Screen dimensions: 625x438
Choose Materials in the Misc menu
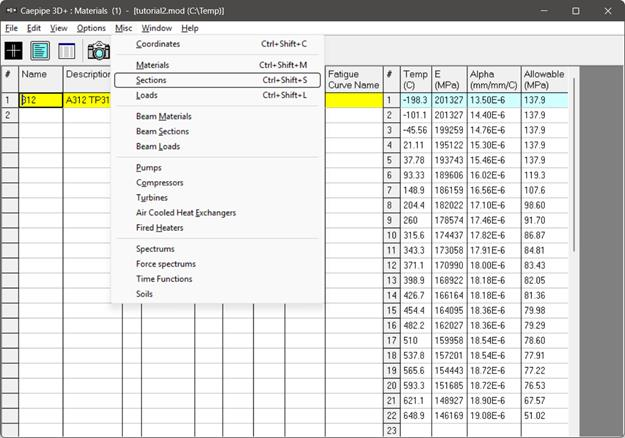(217, 65)
